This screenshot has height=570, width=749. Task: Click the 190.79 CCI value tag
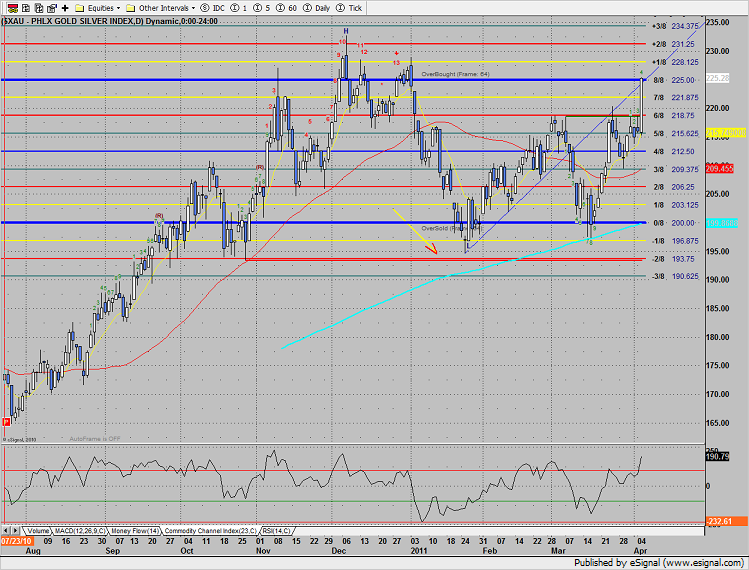coord(717,457)
